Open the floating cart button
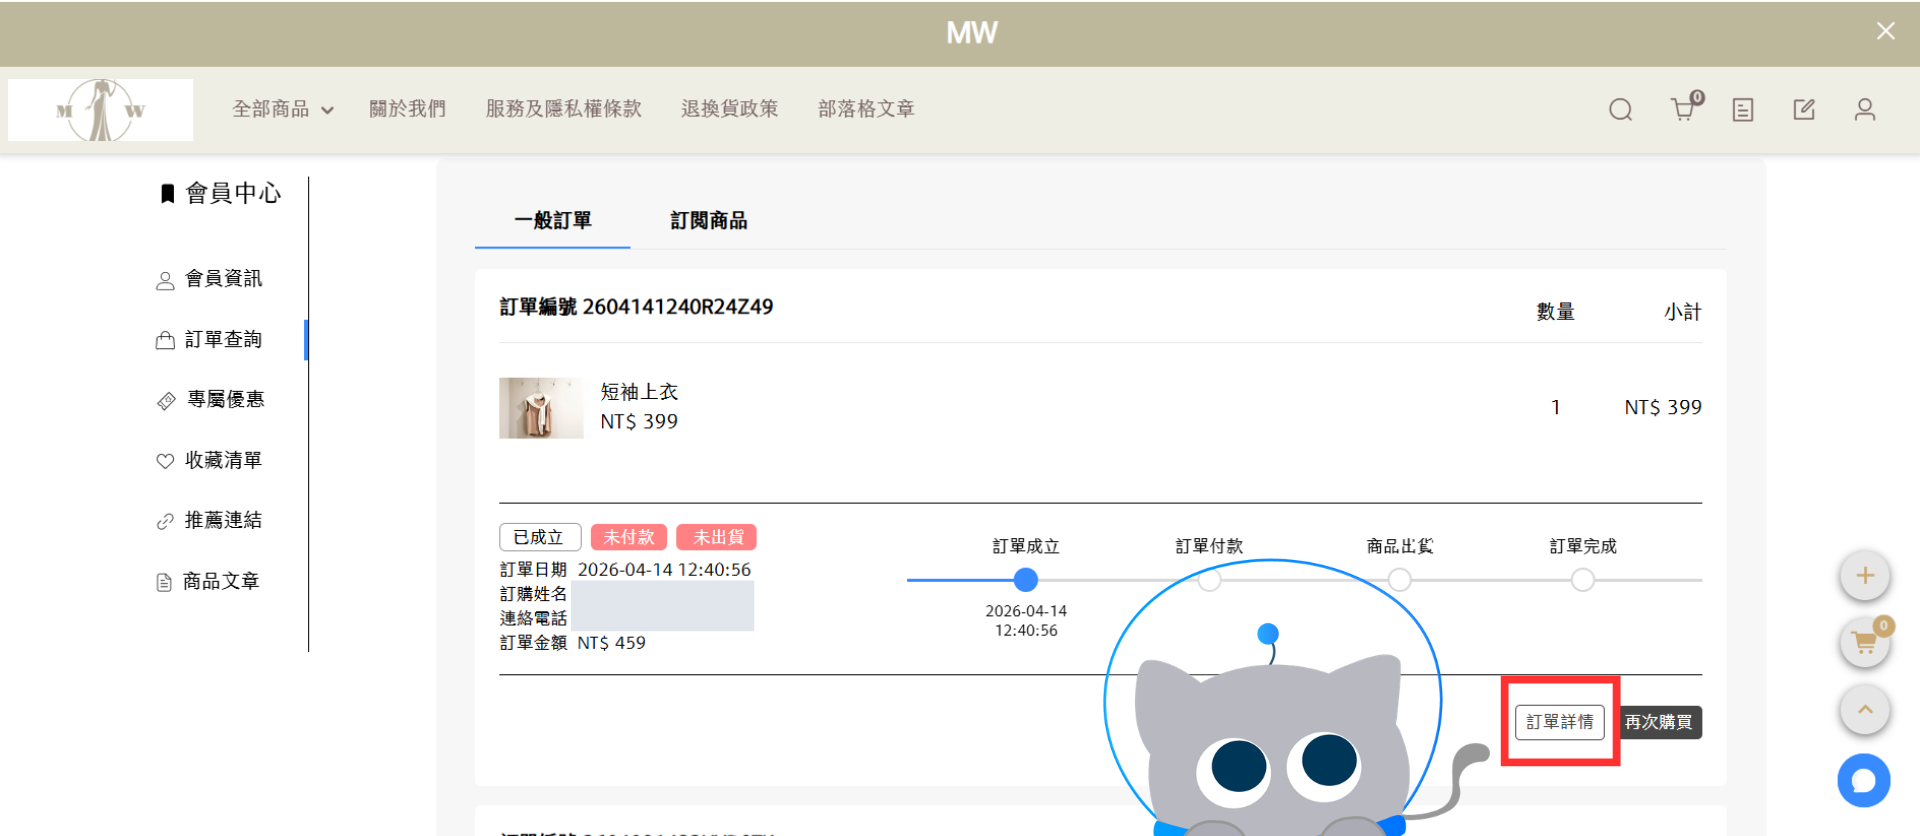Viewport: 1920px width, 836px height. 1865,643
